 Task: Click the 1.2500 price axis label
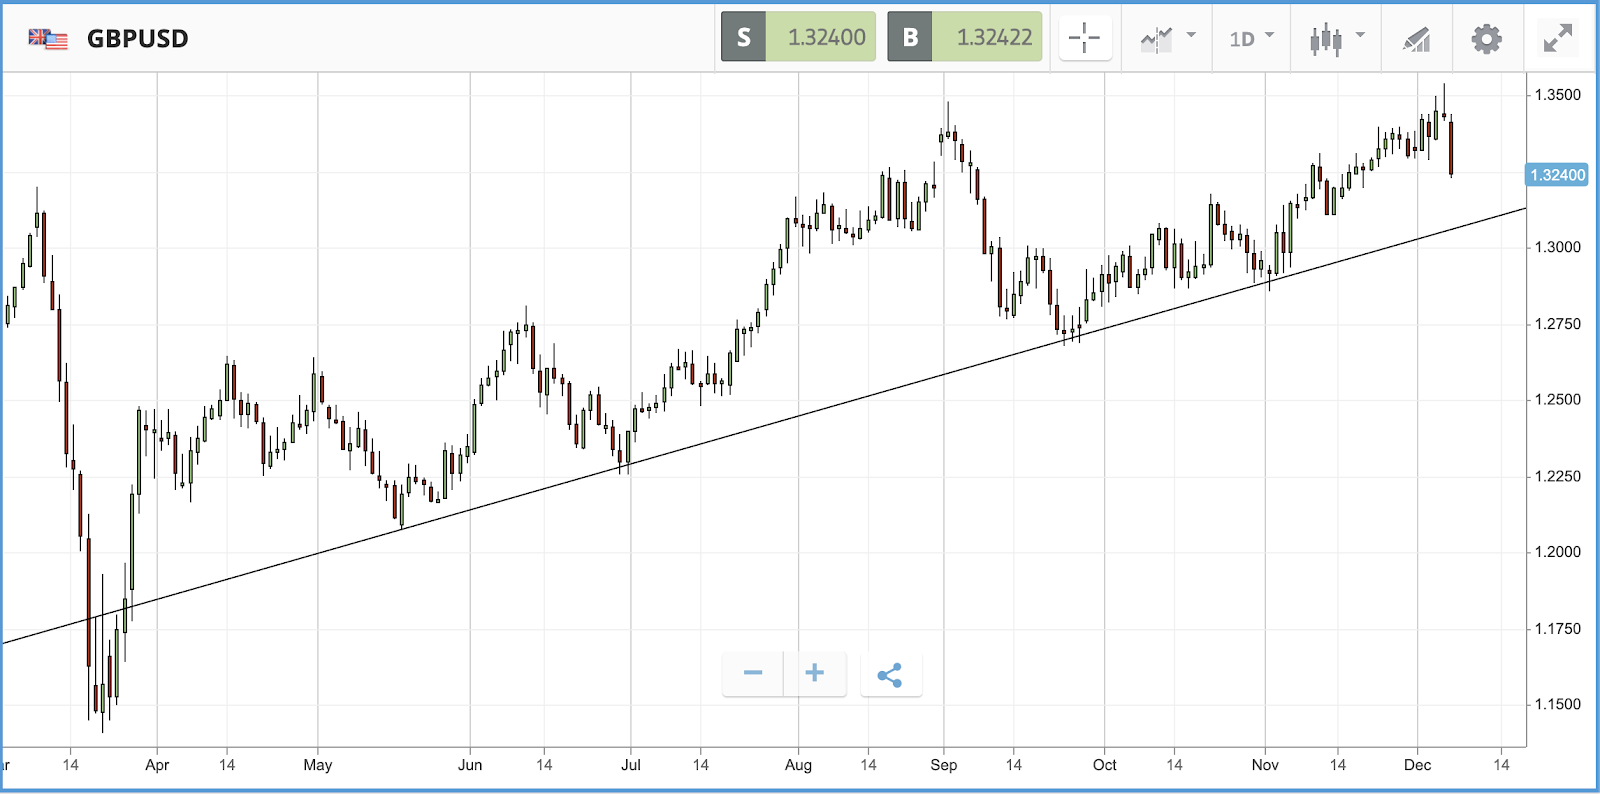pyautogui.click(x=1558, y=399)
